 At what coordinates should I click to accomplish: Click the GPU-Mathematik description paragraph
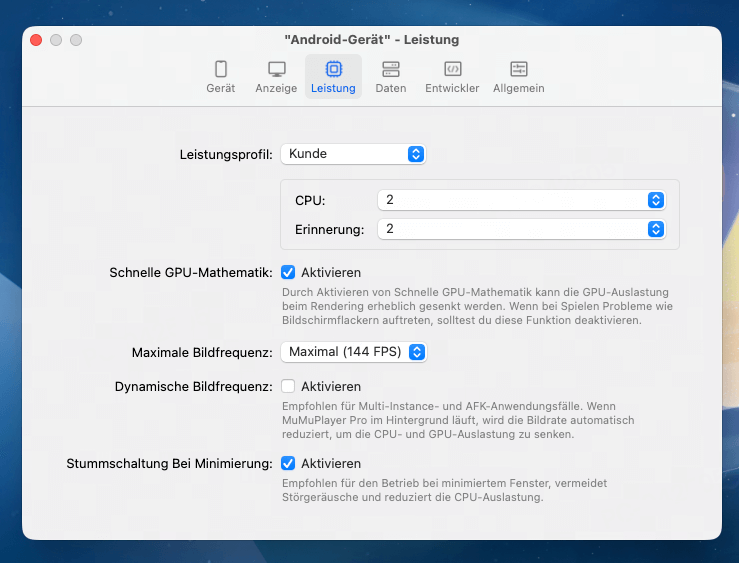pyautogui.click(x=477, y=306)
